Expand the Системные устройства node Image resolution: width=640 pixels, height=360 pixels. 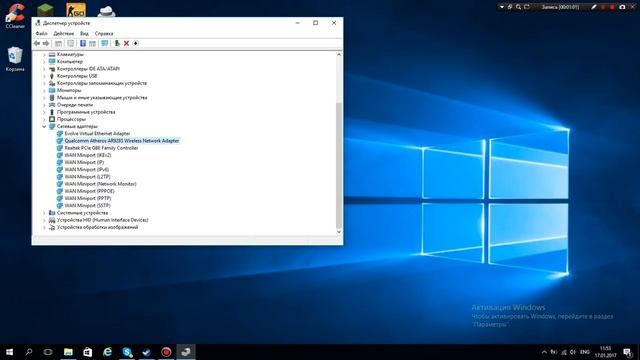point(44,213)
